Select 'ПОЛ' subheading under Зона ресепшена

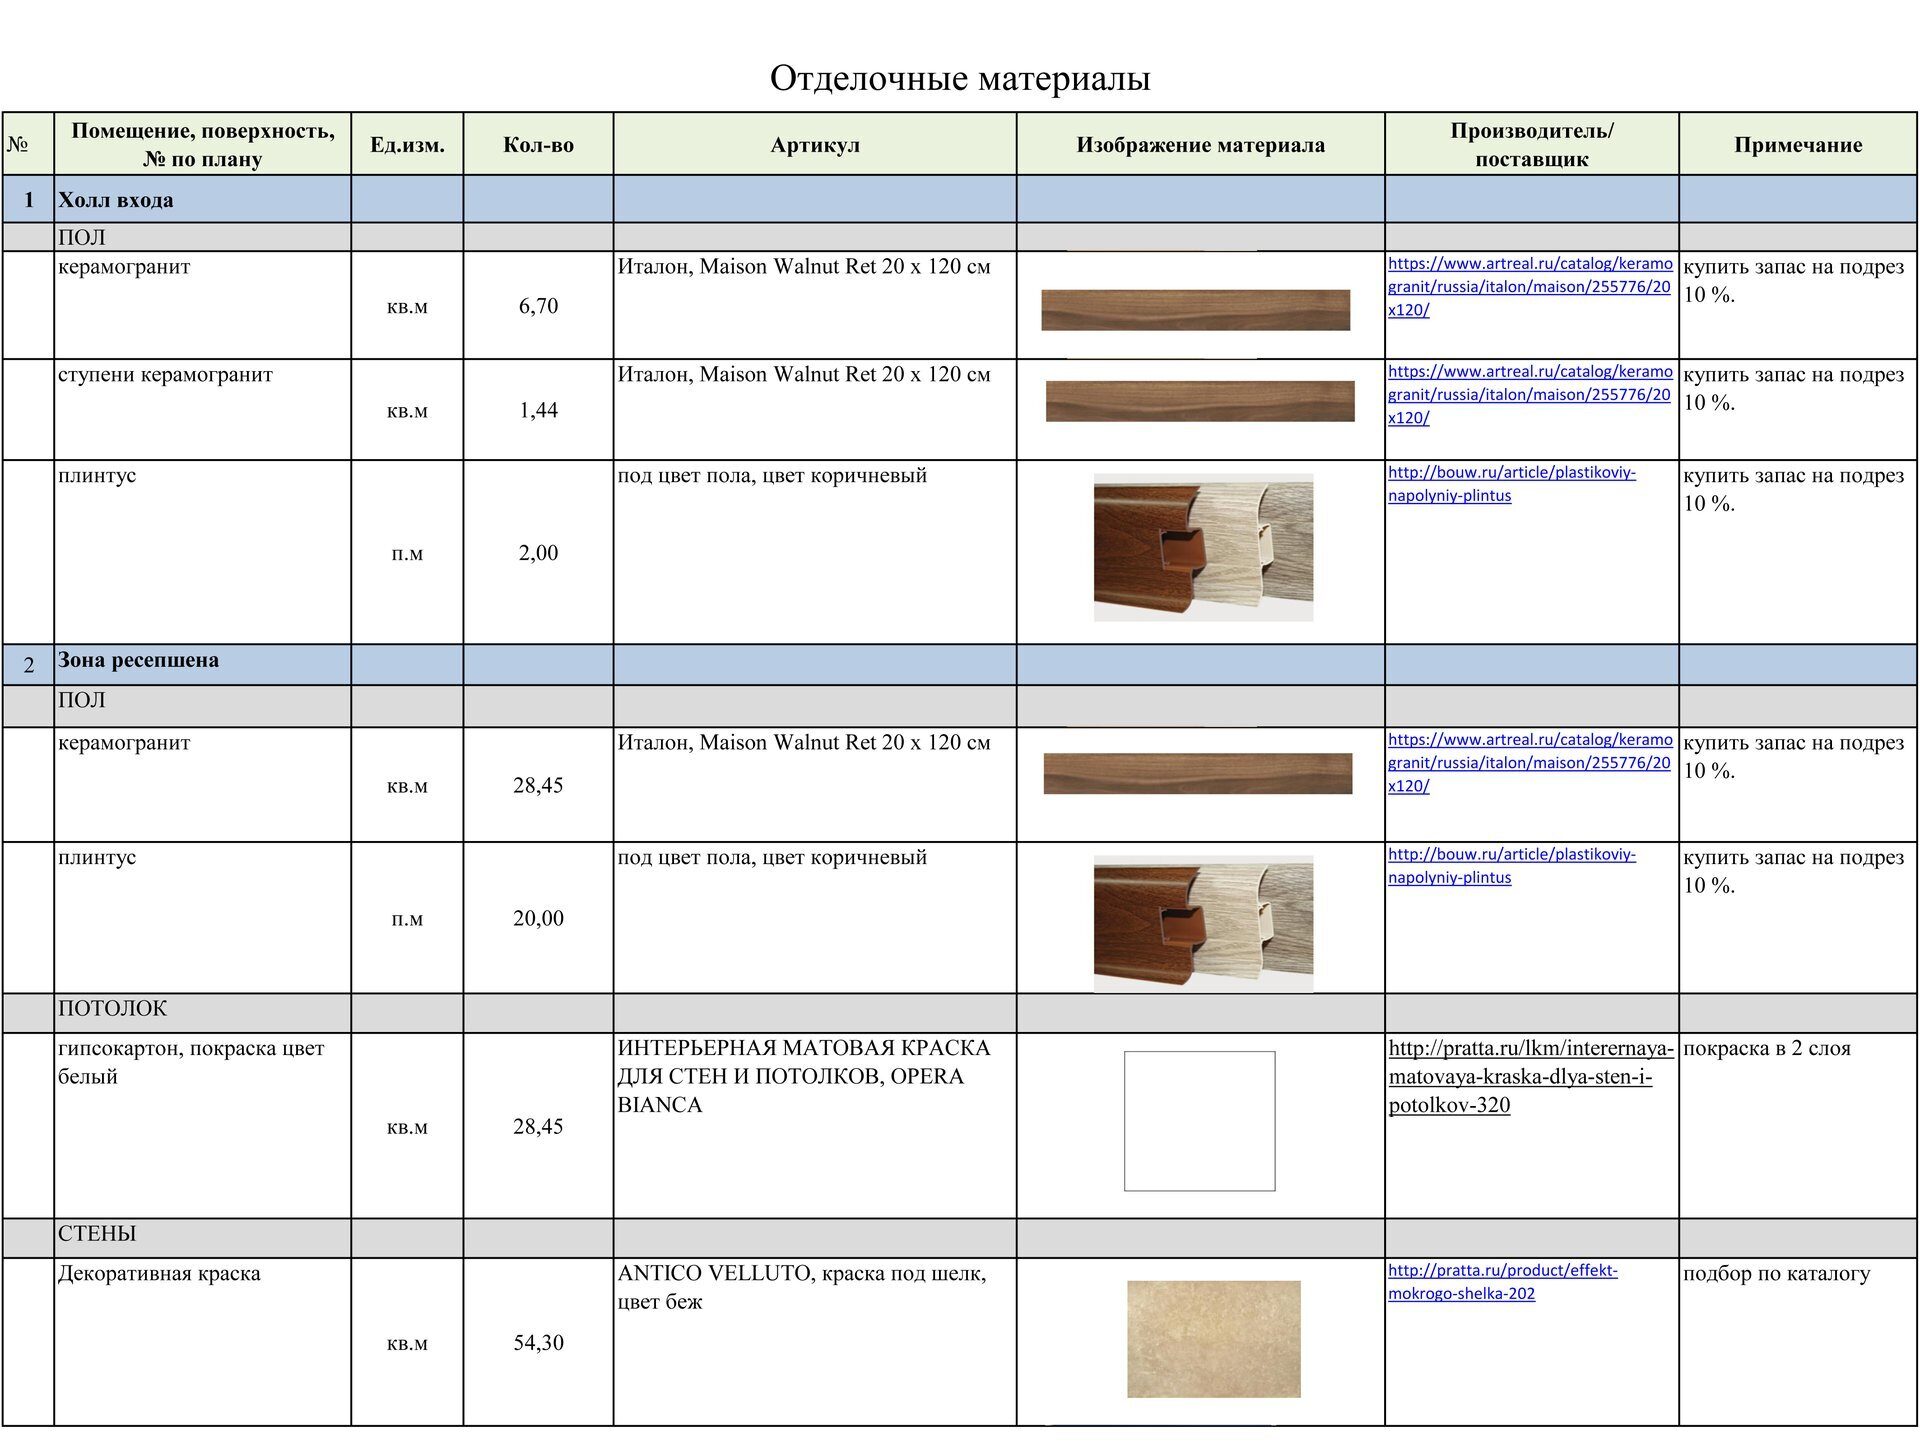[203, 706]
